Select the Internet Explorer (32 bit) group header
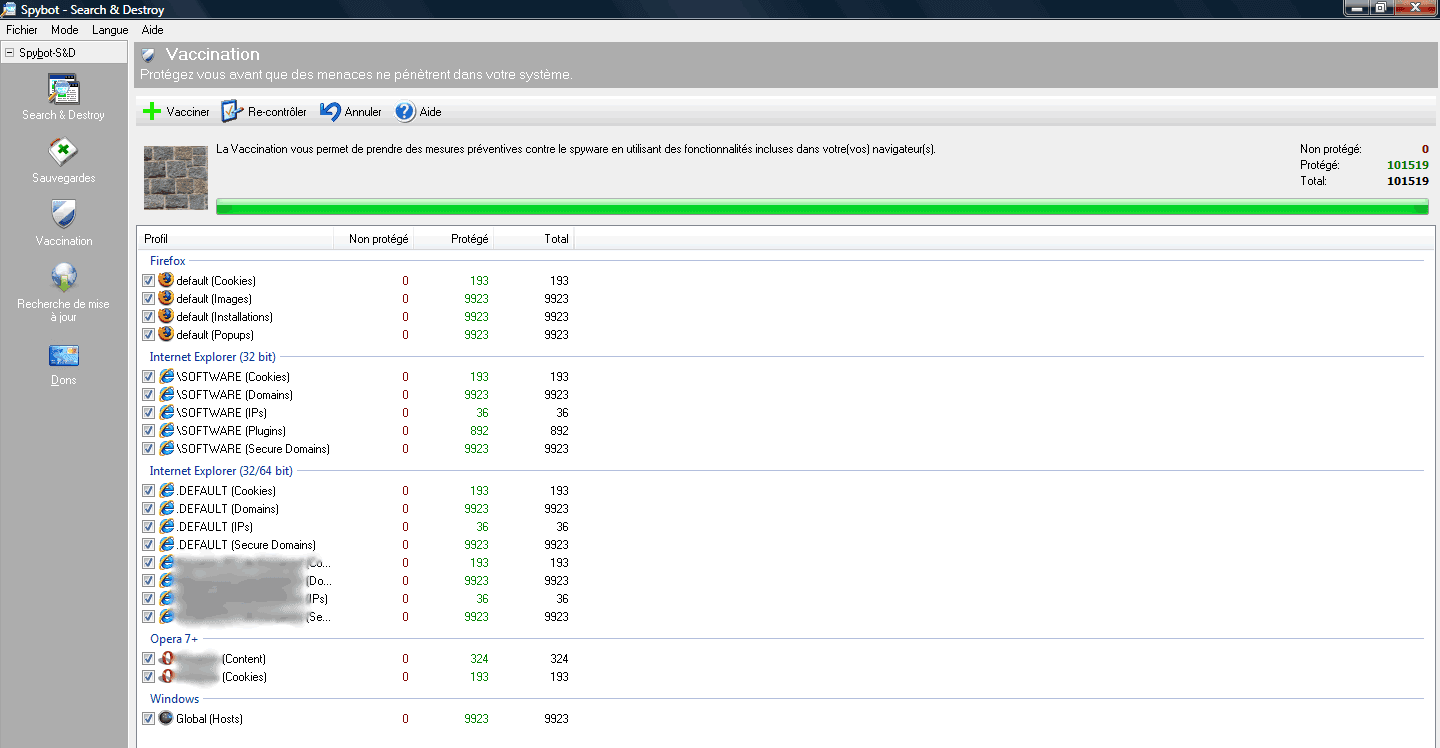The image size is (1440, 748). coord(213,357)
